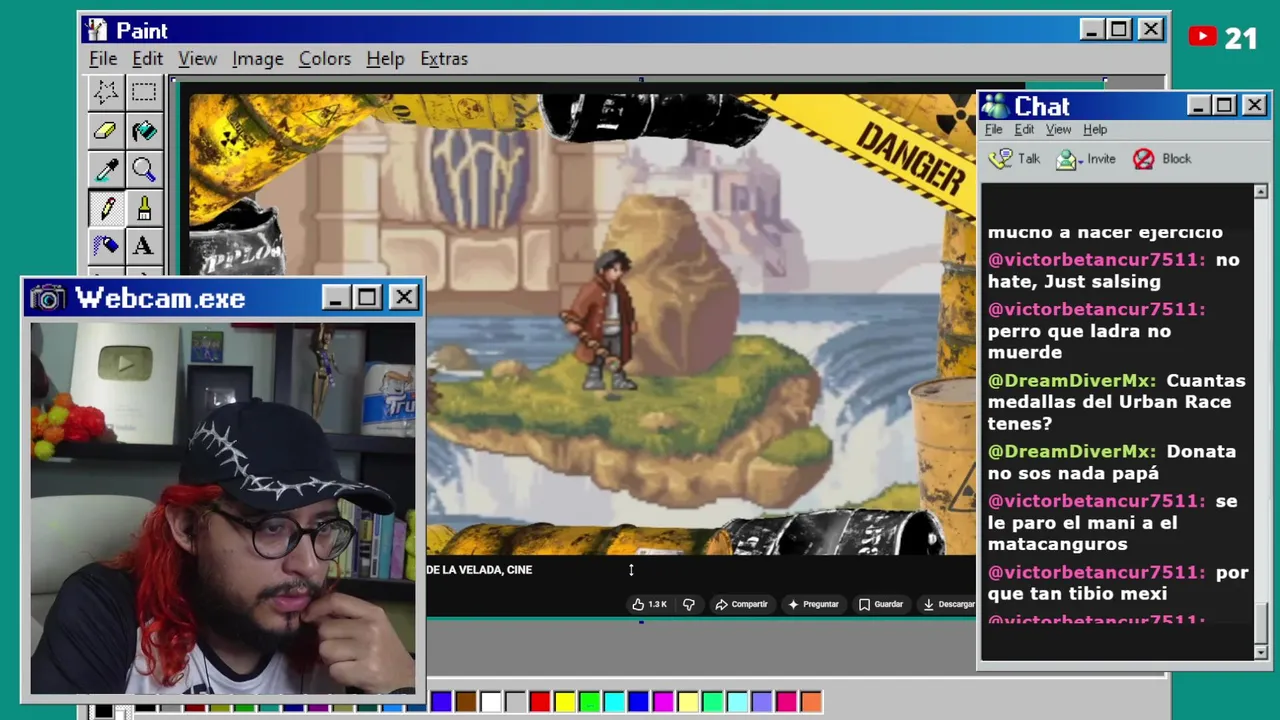Screen dimensions: 1280x720
Task: Pick the hot pink palette swatch
Action: (x=786, y=702)
